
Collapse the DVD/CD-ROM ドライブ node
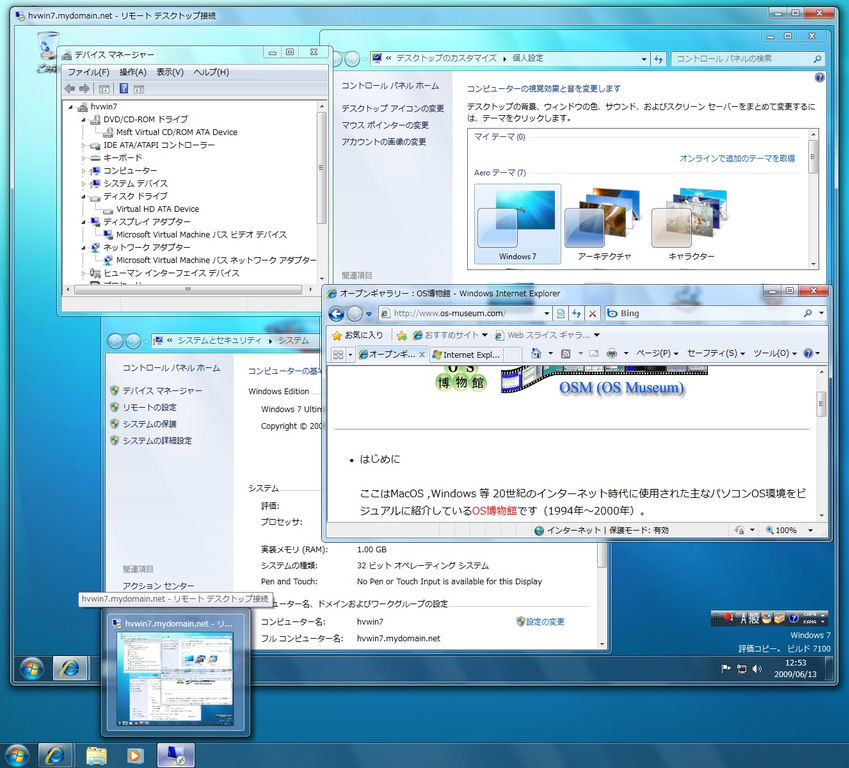tap(84, 120)
